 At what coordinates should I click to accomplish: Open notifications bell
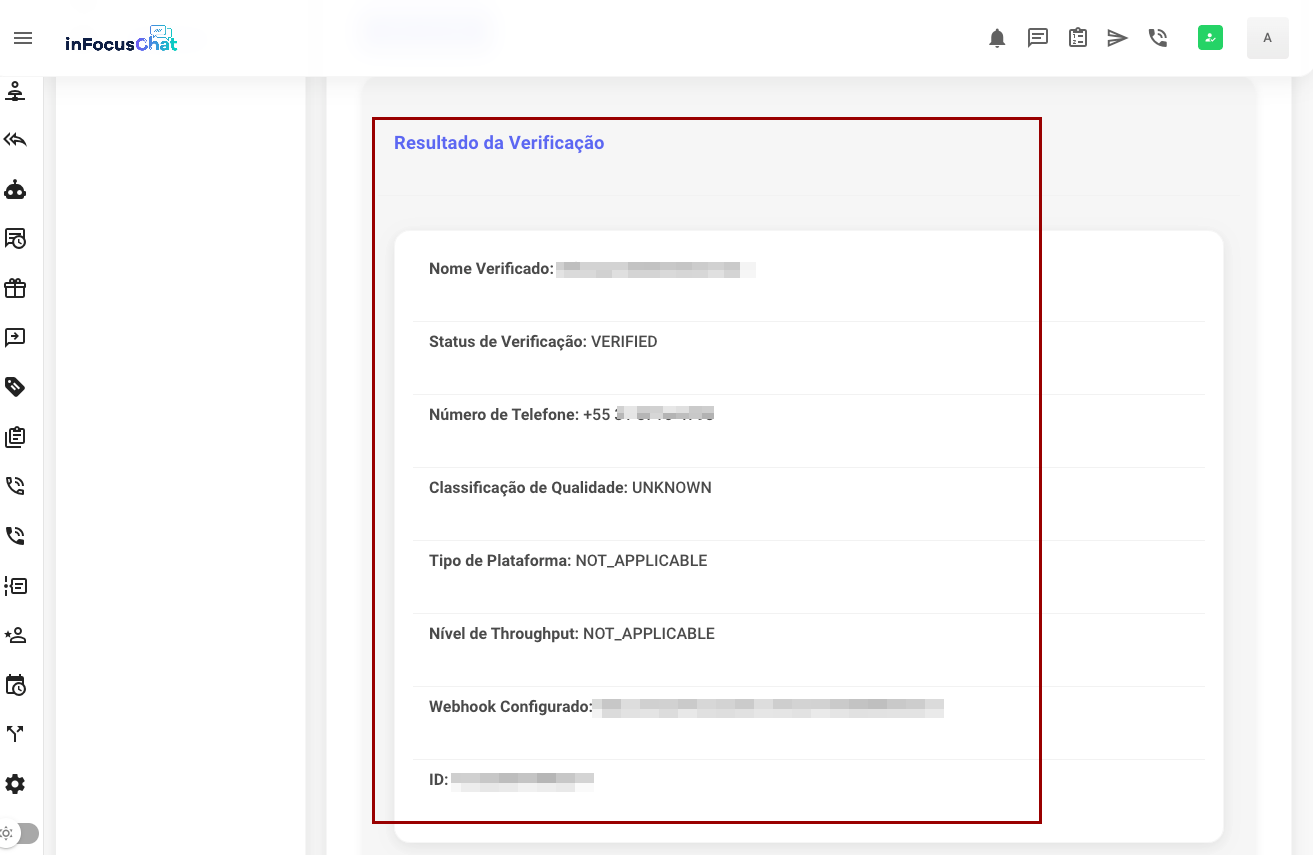click(997, 39)
